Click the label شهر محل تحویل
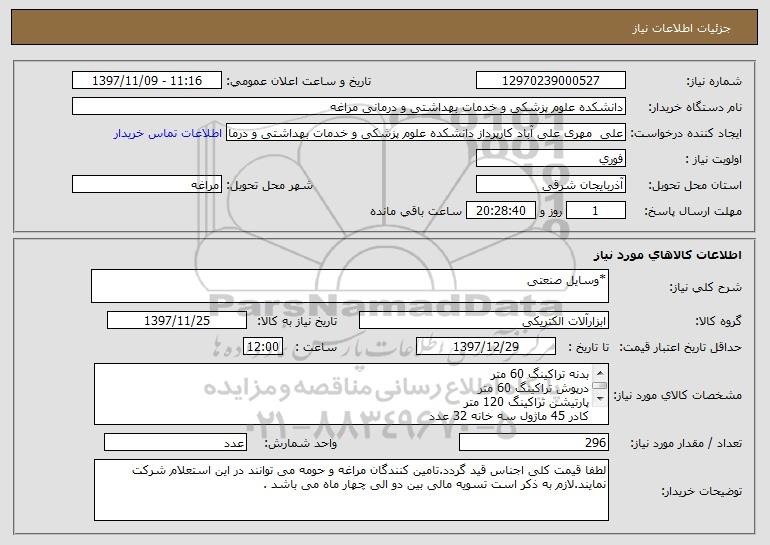770x545 pixels. click(x=270, y=186)
